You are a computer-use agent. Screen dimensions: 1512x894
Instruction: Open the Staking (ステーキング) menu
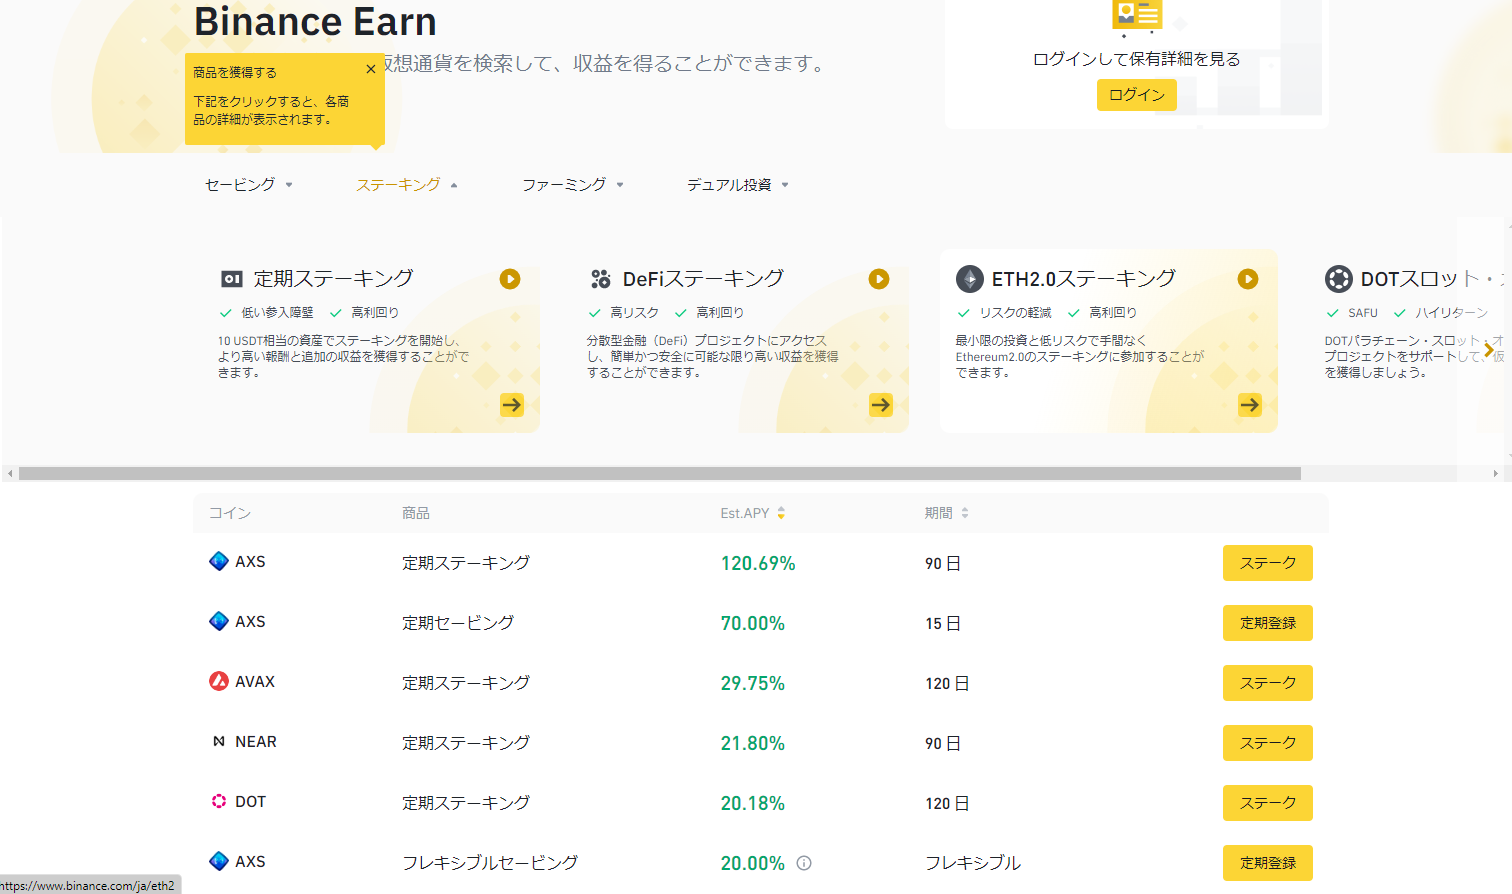click(407, 185)
